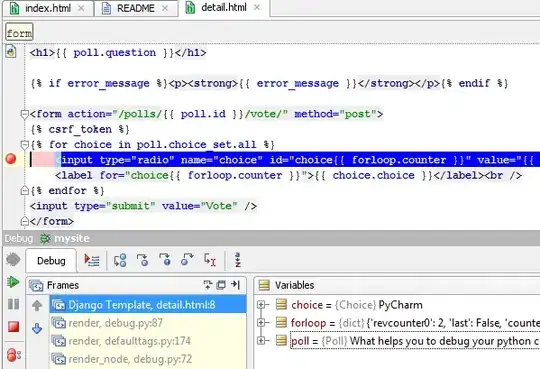Click the h1 poll.question code line
The width and height of the screenshot is (540, 369).
118,53
